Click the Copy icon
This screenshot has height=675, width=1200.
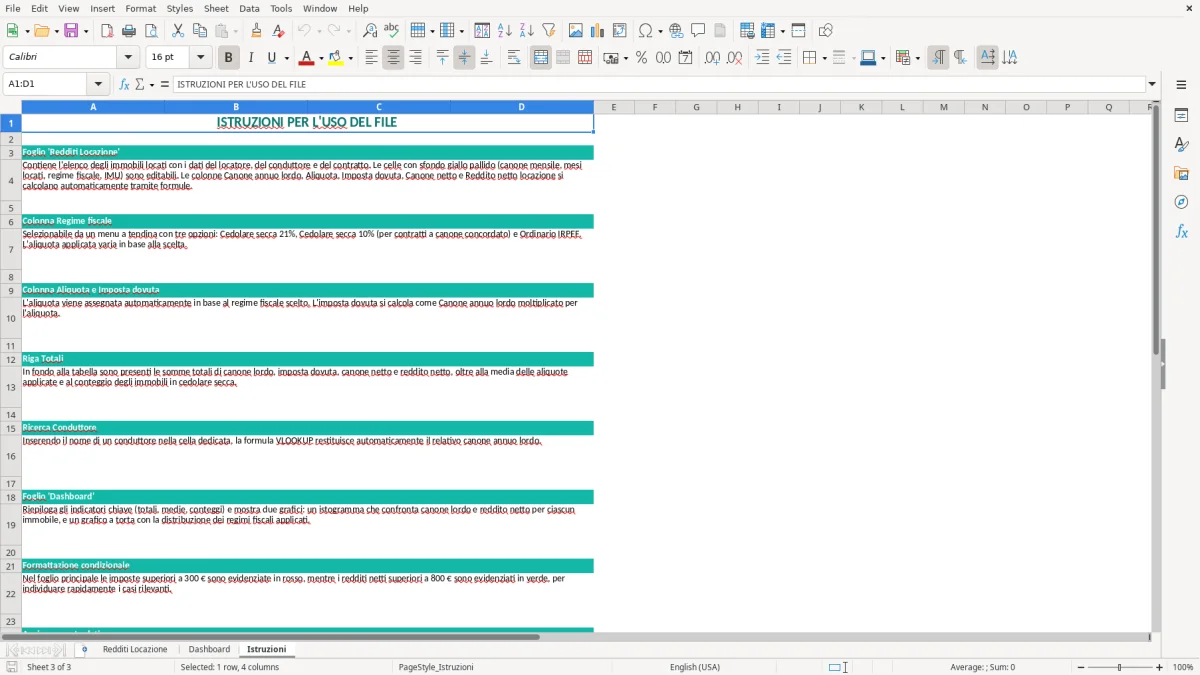200,31
